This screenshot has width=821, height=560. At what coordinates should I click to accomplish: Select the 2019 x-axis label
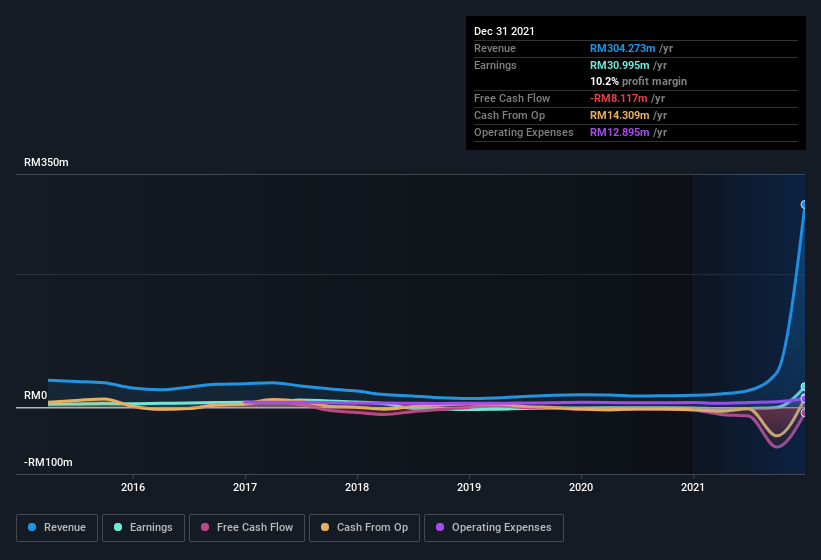pyautogui.click(x=469, y=487)
